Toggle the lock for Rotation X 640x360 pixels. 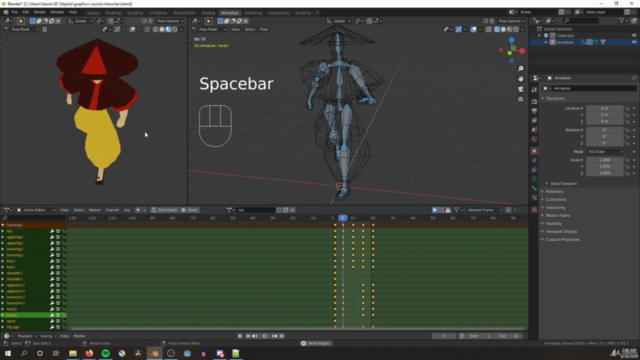[627, 130]
